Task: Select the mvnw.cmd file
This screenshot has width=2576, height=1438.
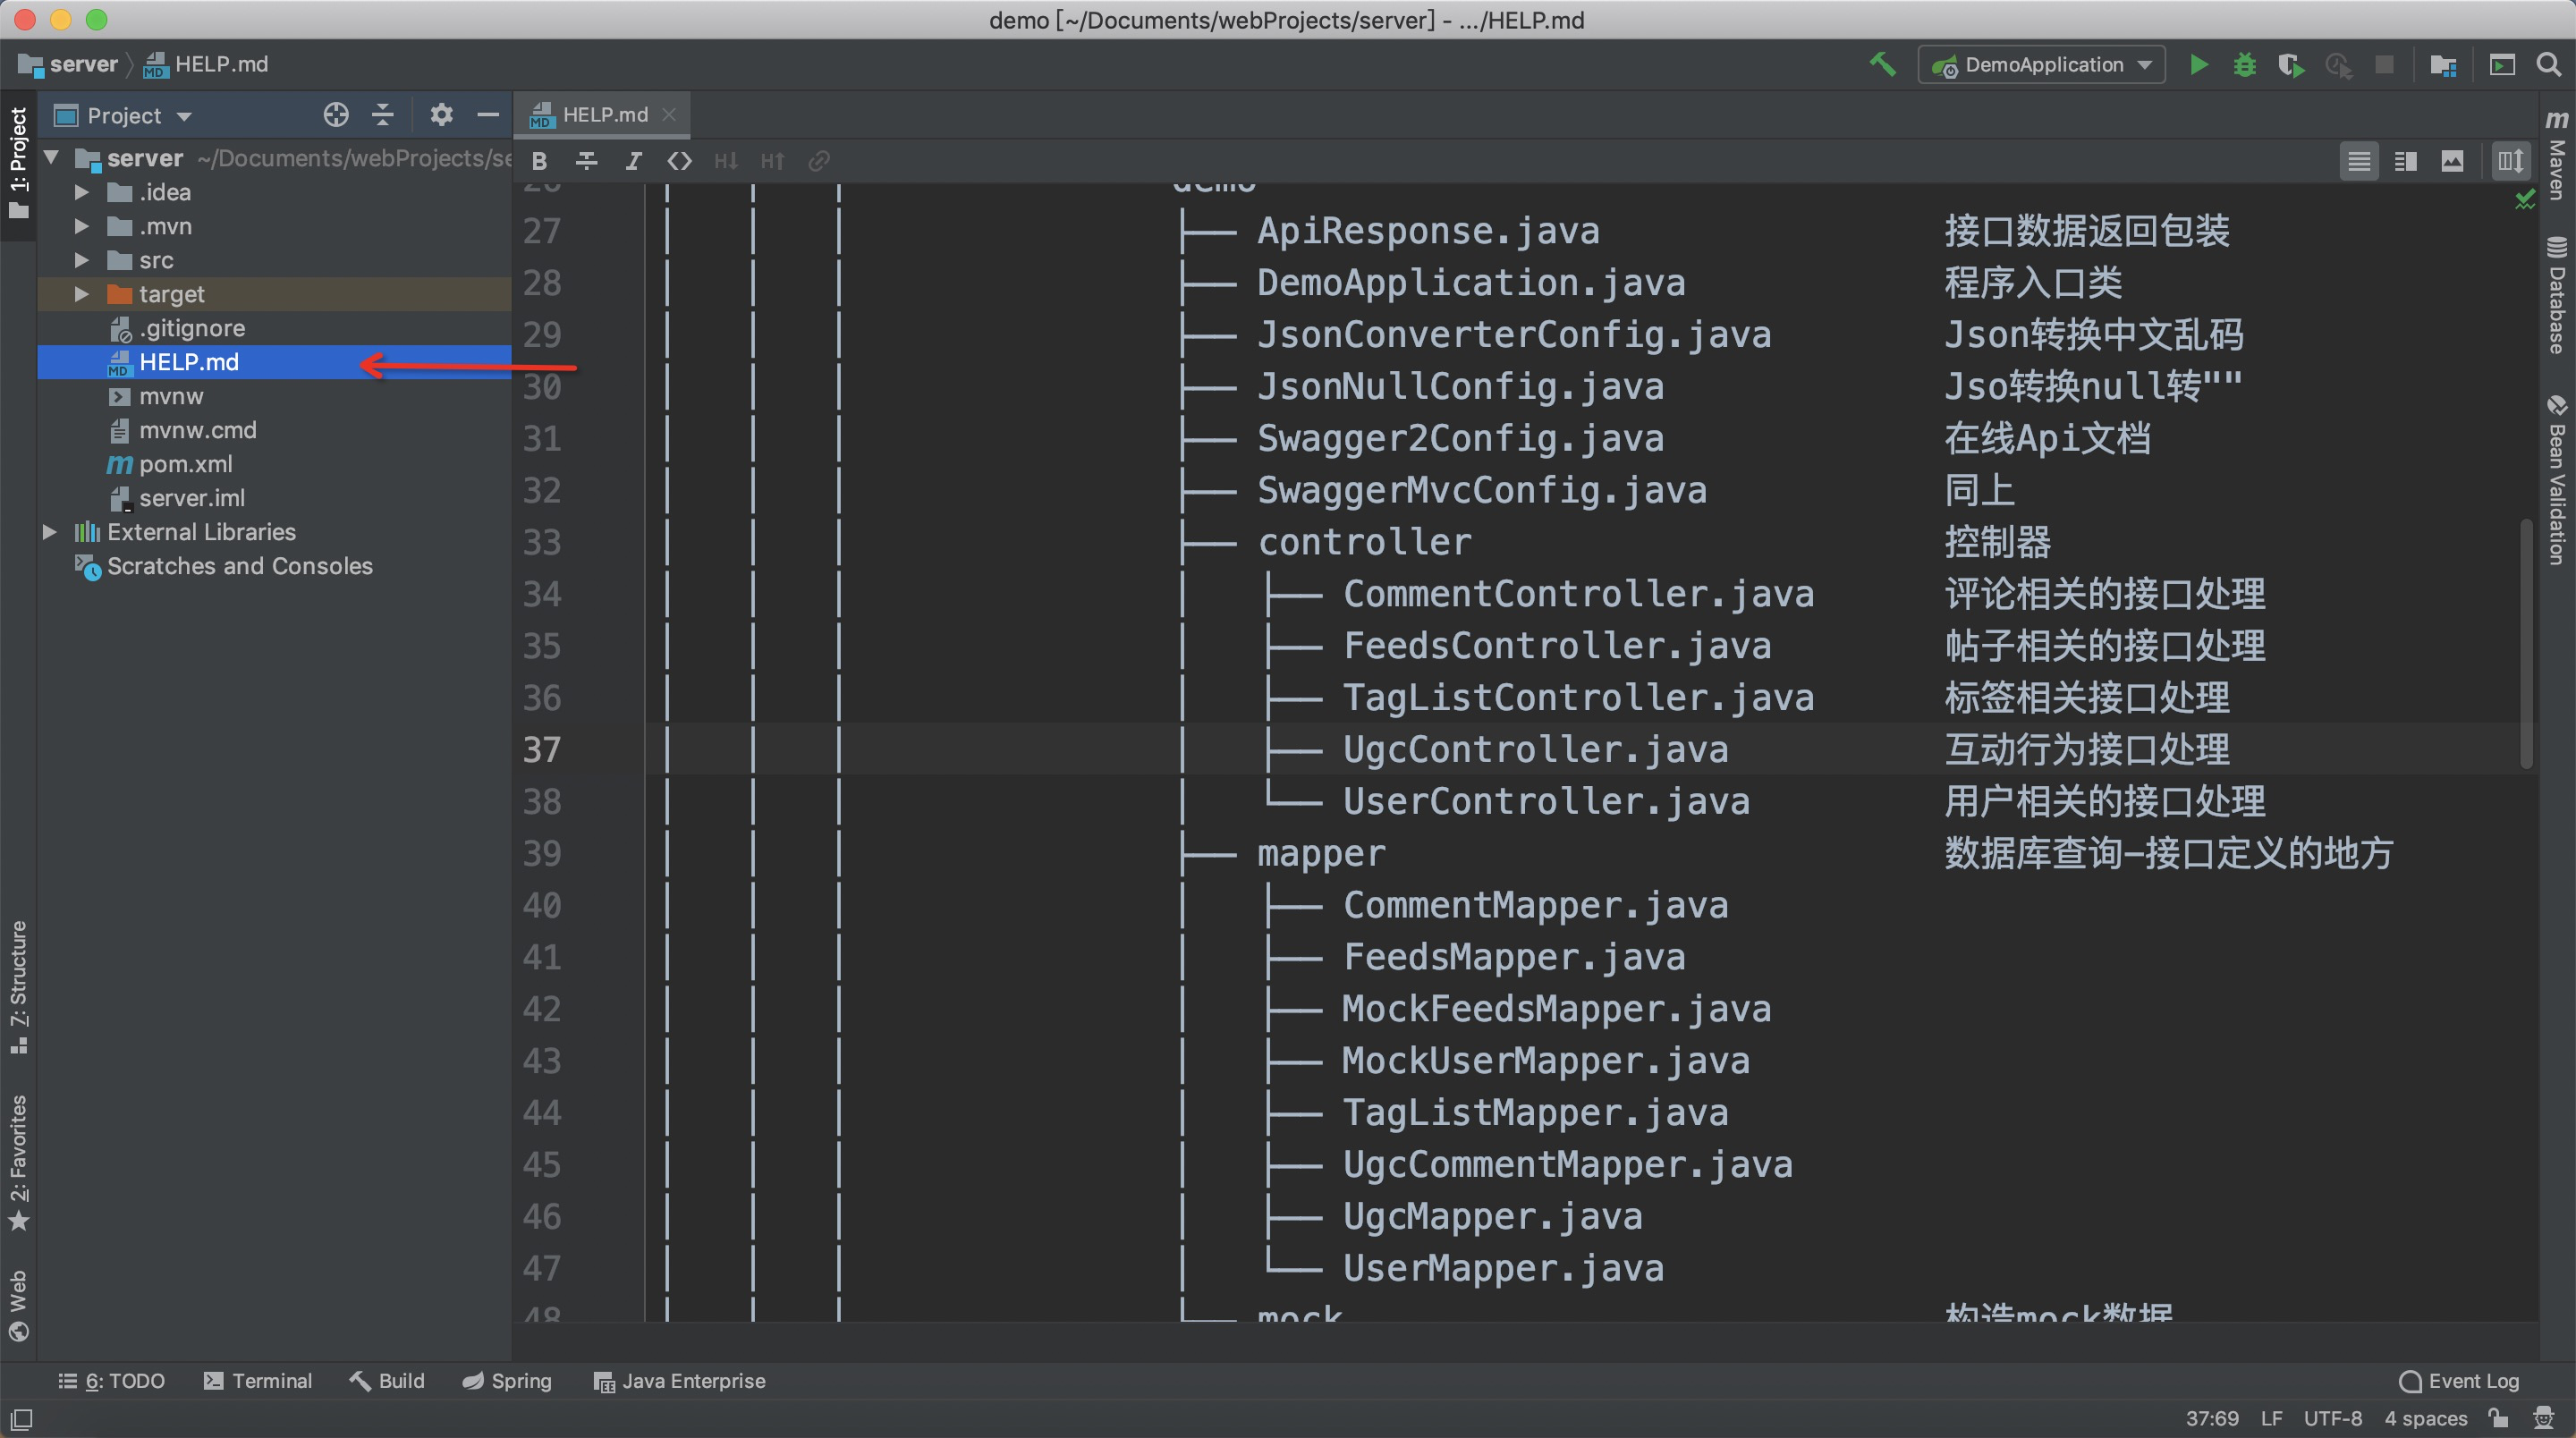Action: (x=274, y=430)
